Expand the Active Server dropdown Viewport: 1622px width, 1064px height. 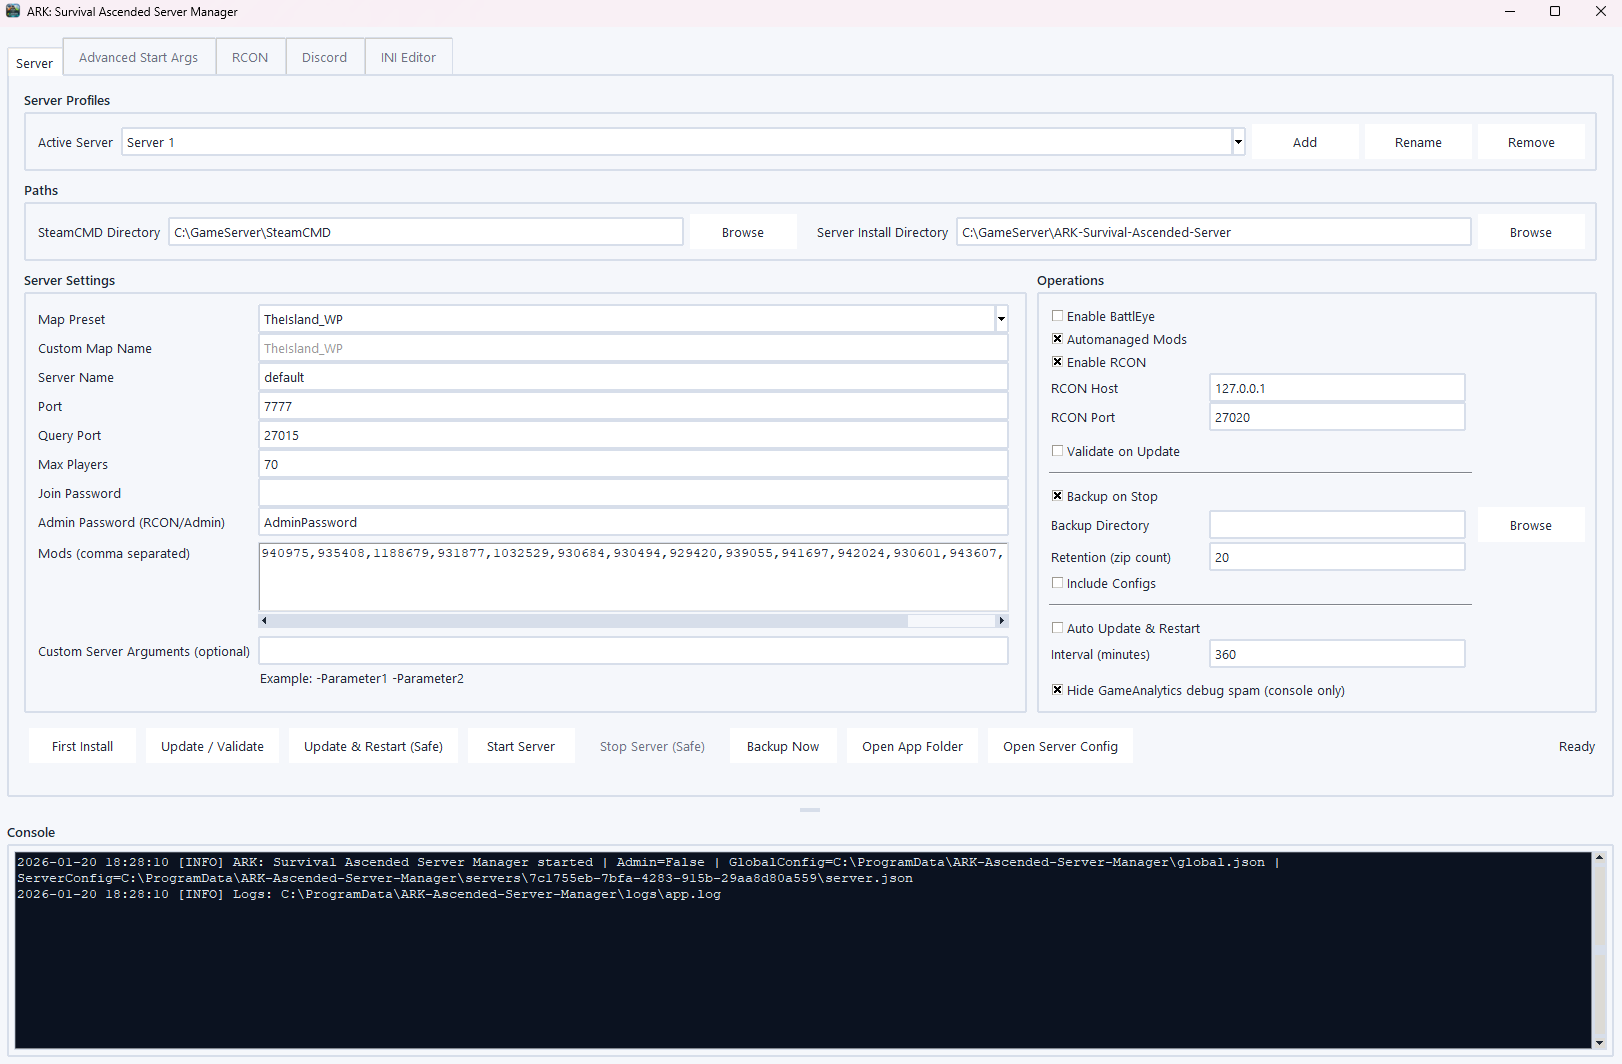click(x=1238, y=142)
